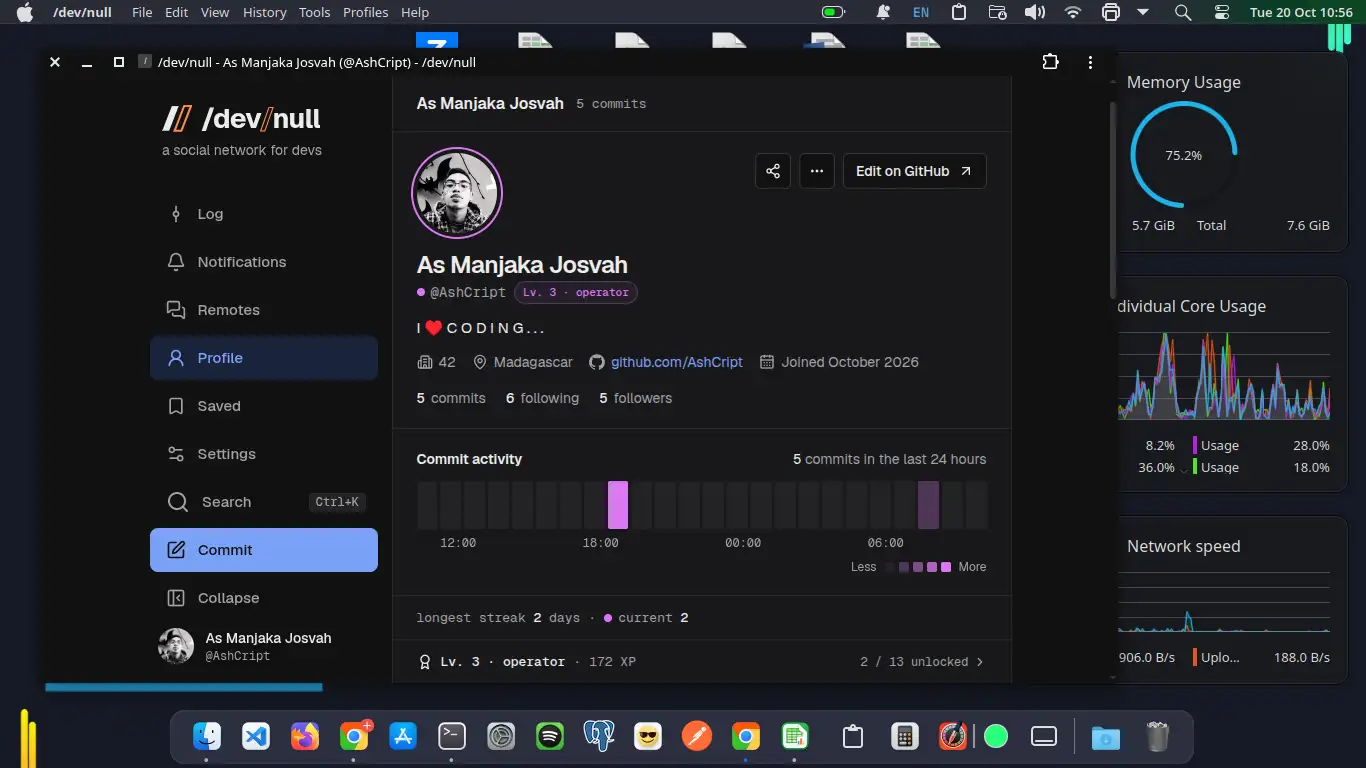Click the Edit on GitHub button
The width and height of the screenshot is (1366, 768).
(x=914, y=171)
